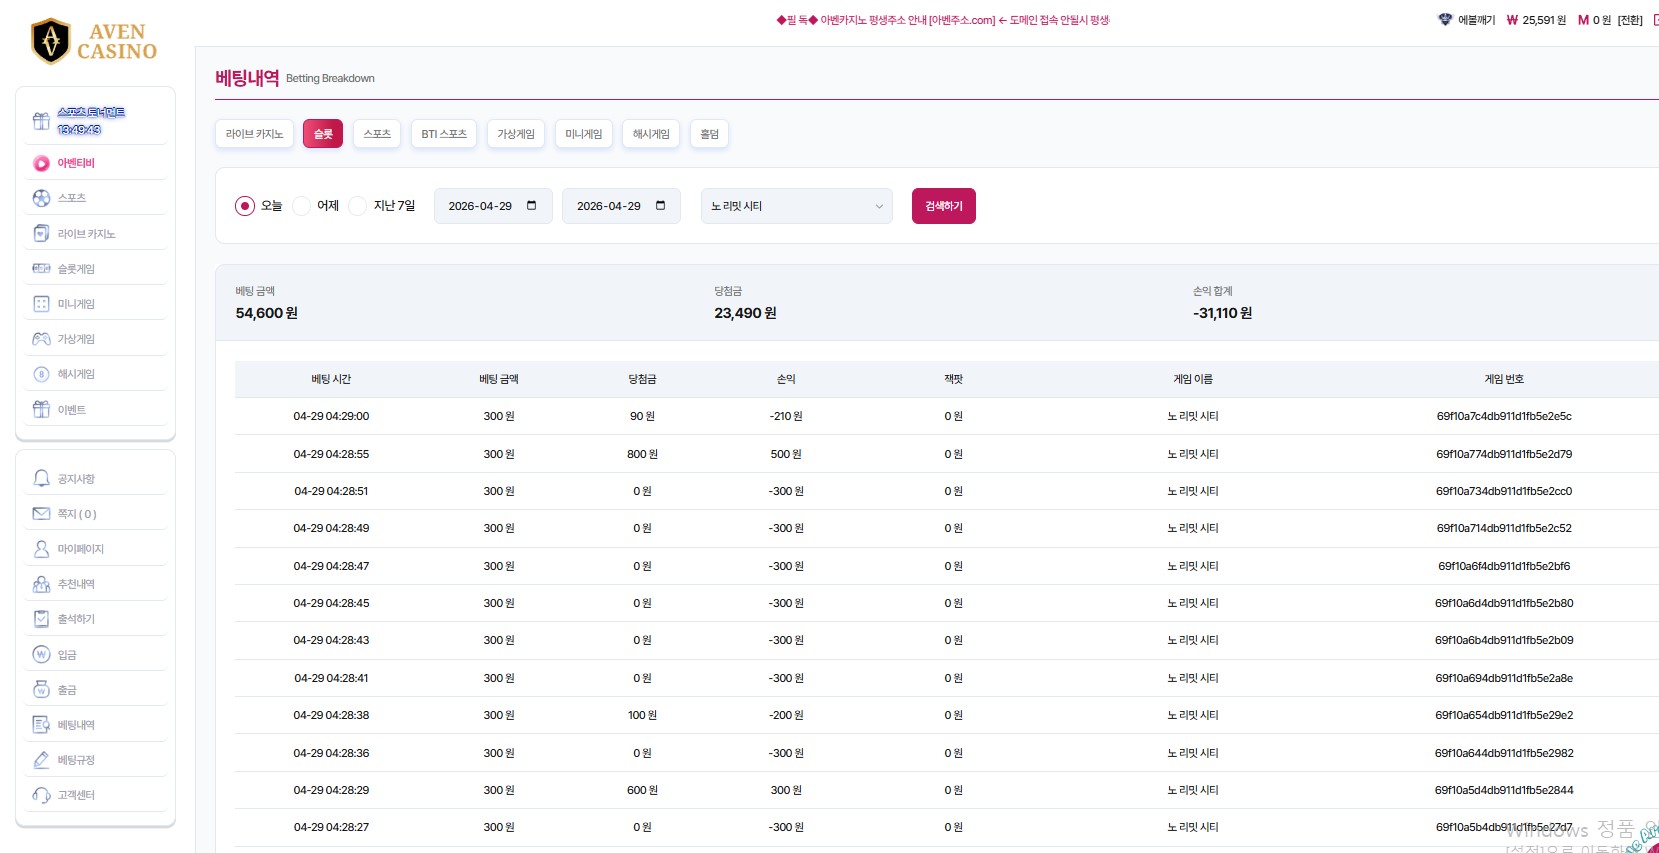This screenshot has width=1659, height=853.
Task: Select the 어제 radio button
Action: click(301, 206)
